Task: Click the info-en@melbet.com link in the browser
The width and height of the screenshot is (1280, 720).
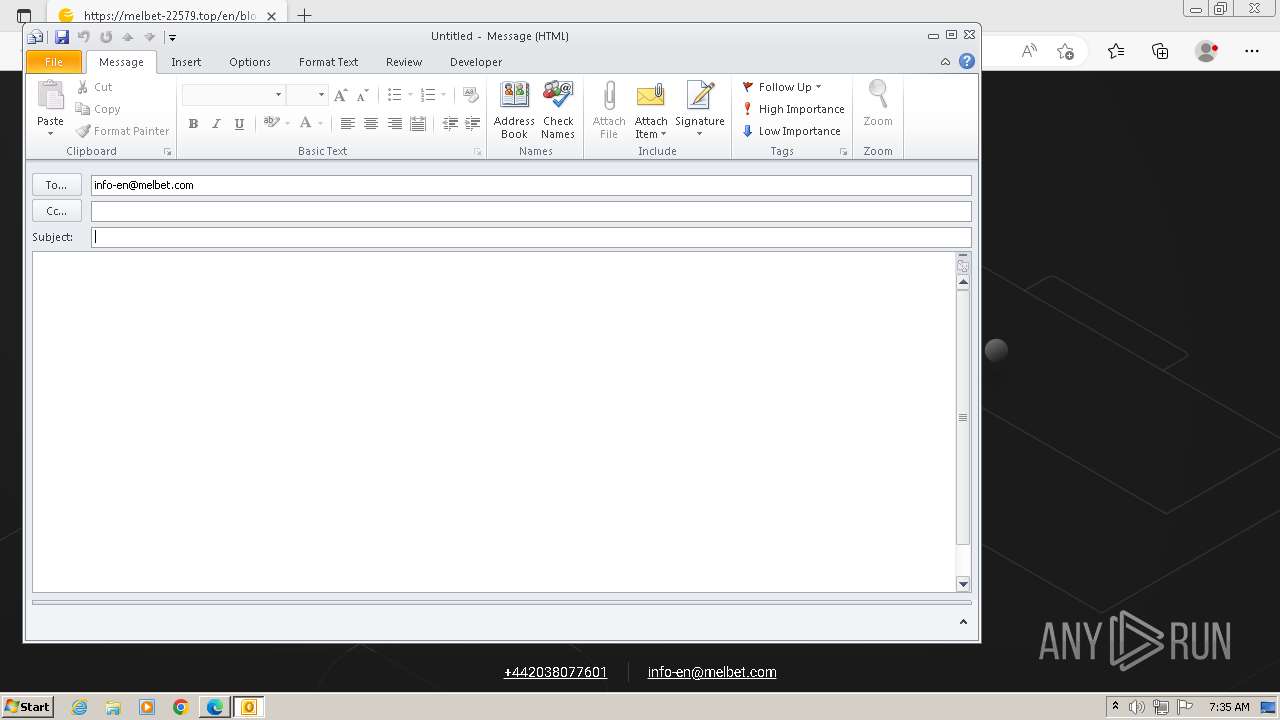Action: tap(712, 672)
